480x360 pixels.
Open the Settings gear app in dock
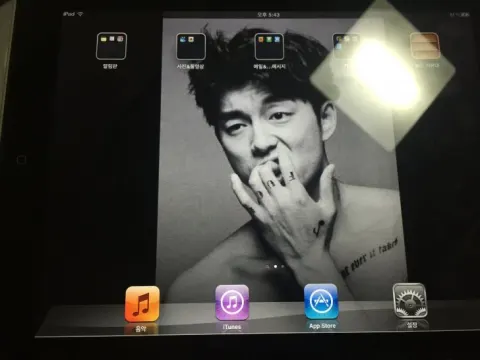(x=410, y=301)
